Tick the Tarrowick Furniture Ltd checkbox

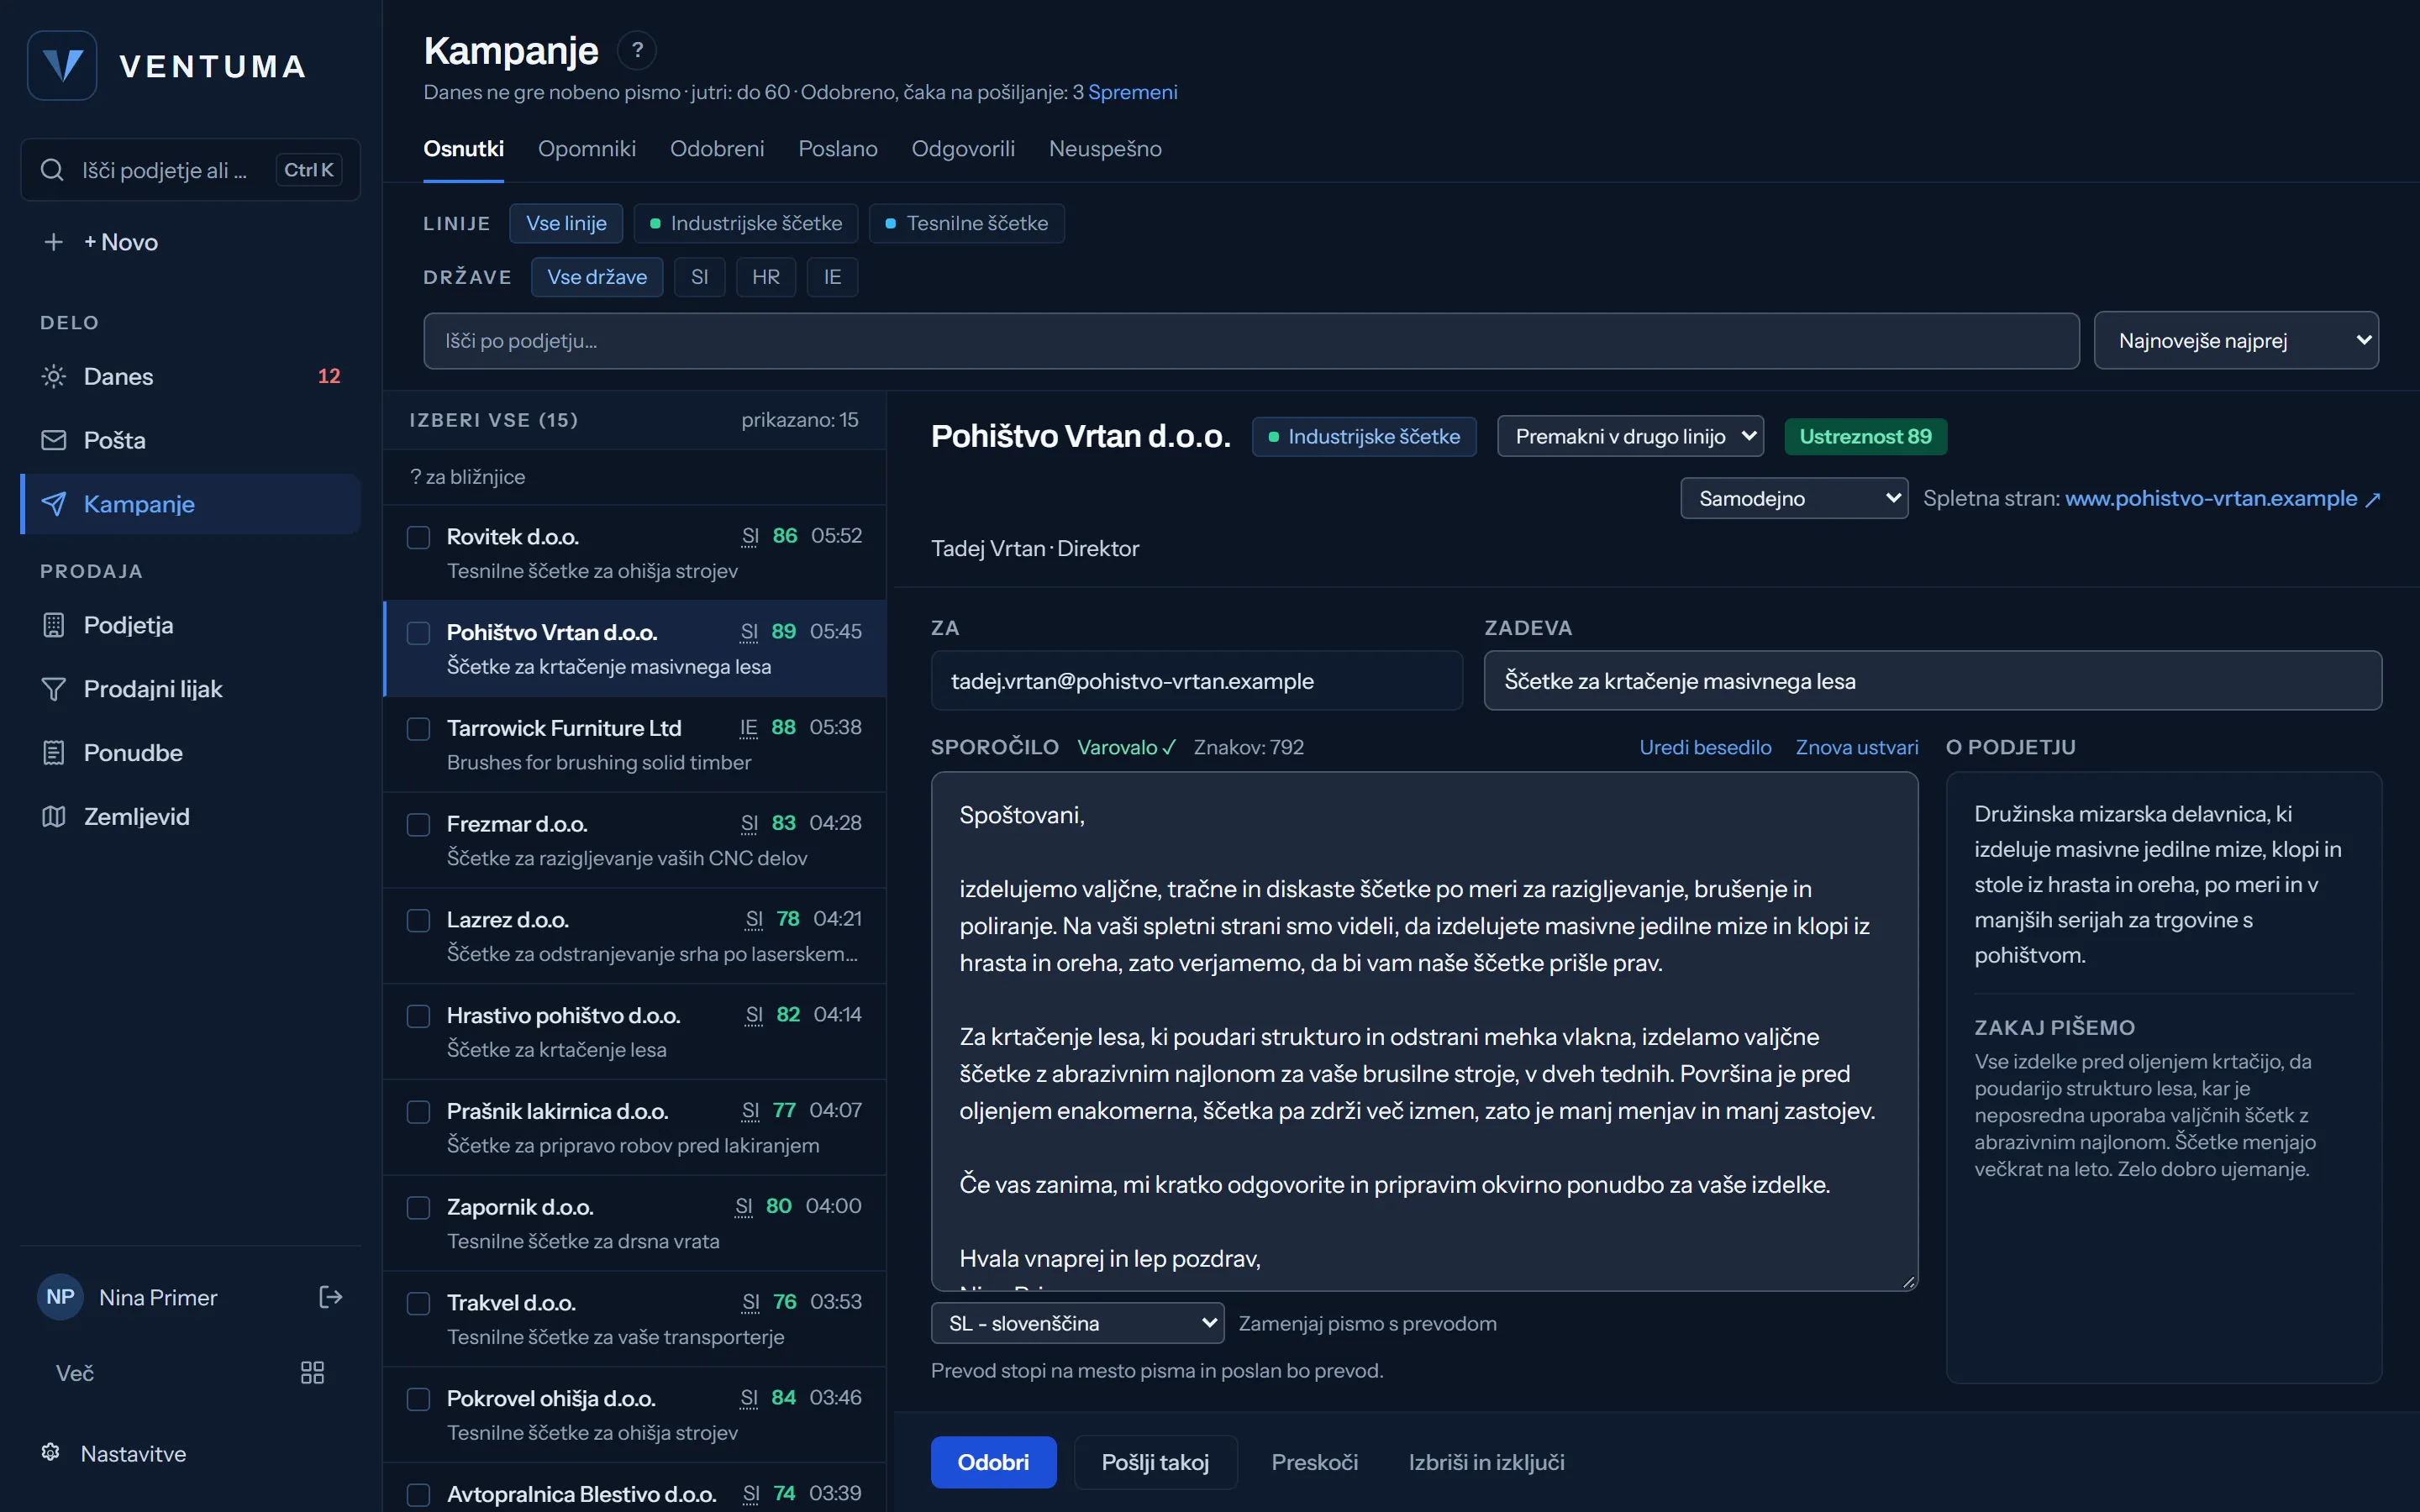[x=418, y=729]
